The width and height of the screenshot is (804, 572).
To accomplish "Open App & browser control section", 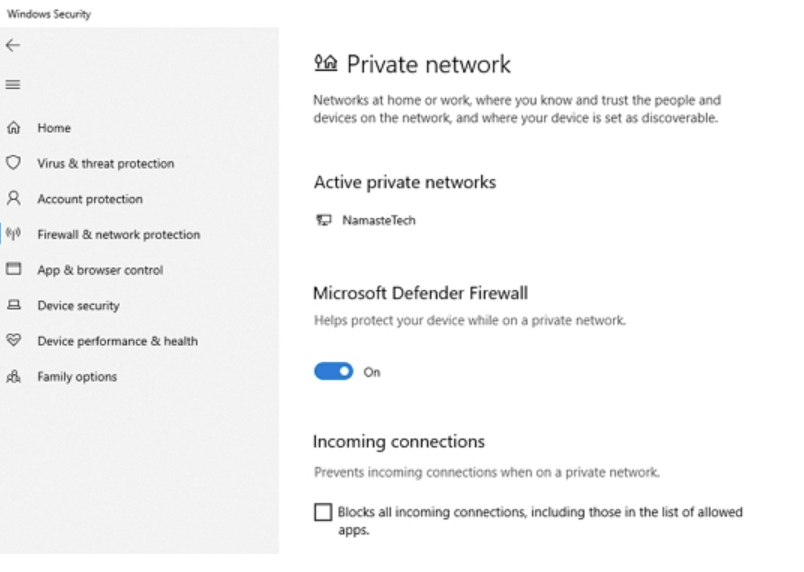I will [100, 270].
